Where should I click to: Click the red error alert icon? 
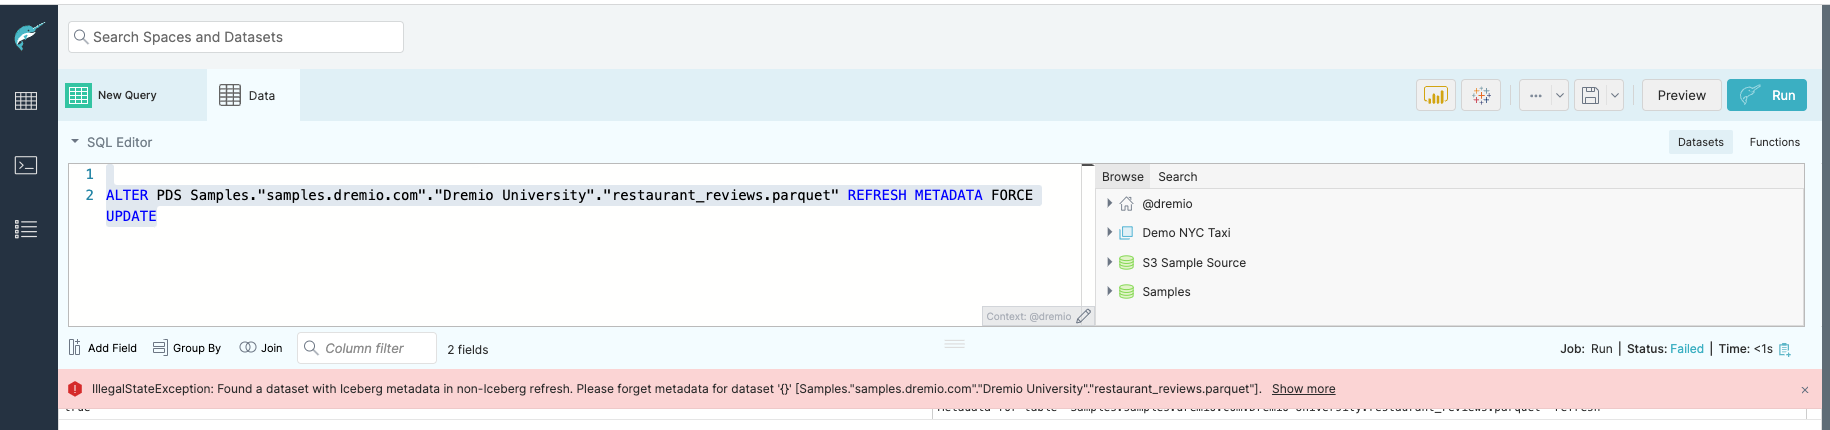(x=75, y=389)
